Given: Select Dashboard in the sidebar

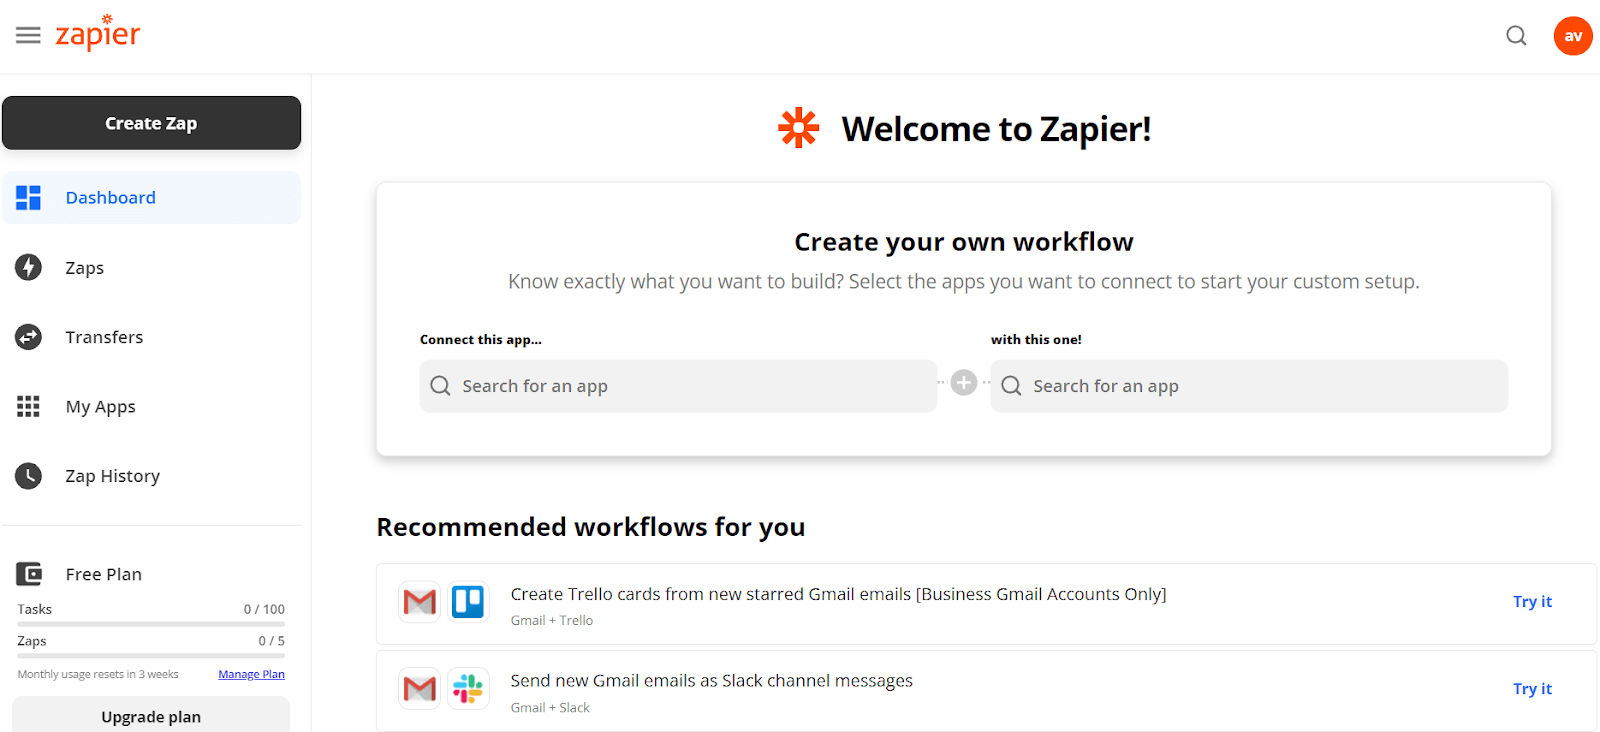Looking at the screenshot, I should 110,197.
